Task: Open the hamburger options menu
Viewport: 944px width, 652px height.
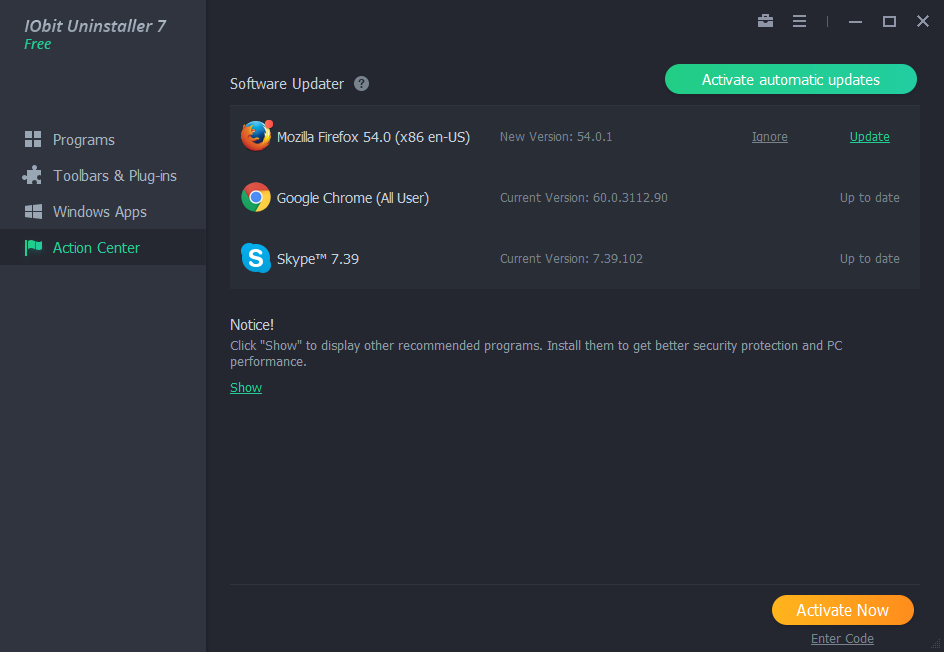Action: [799, 21]
